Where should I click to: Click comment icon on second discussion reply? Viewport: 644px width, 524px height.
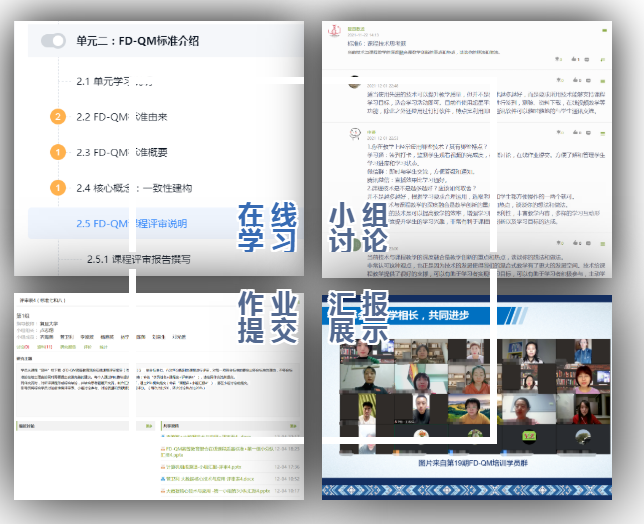pos(588,80)
